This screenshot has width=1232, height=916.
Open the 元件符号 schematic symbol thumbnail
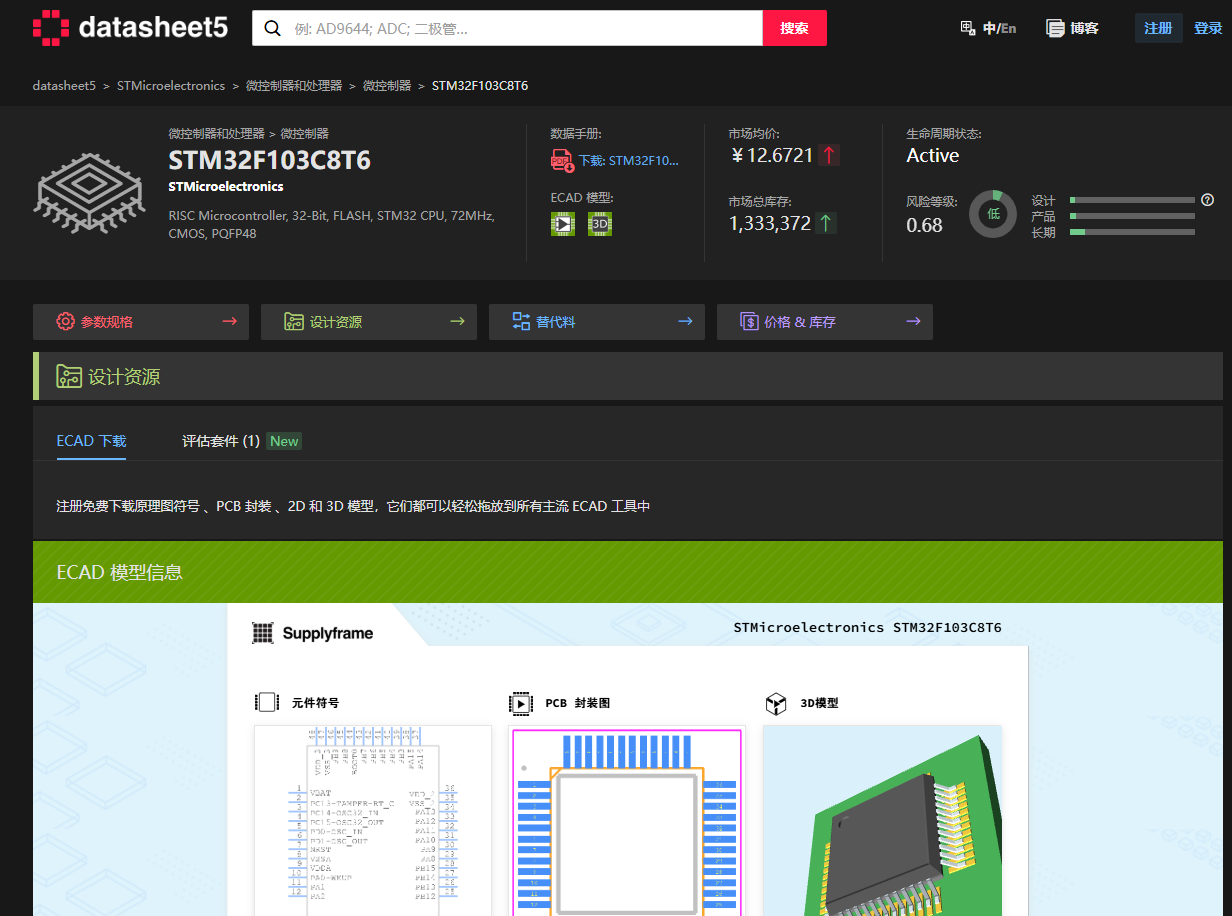point(373,820)
